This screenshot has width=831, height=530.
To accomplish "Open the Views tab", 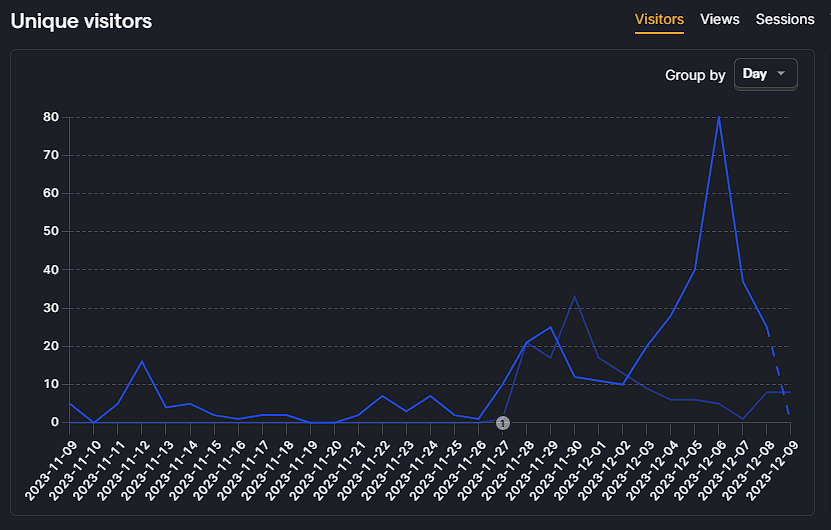I will [x=719, y=20].
